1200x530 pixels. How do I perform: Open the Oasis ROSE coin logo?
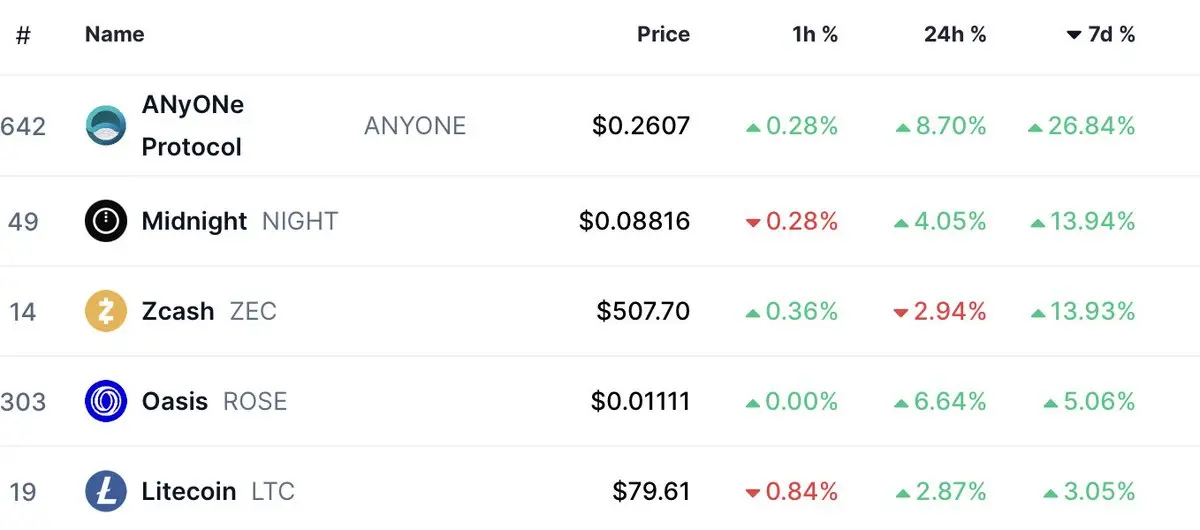coord(106,401)
